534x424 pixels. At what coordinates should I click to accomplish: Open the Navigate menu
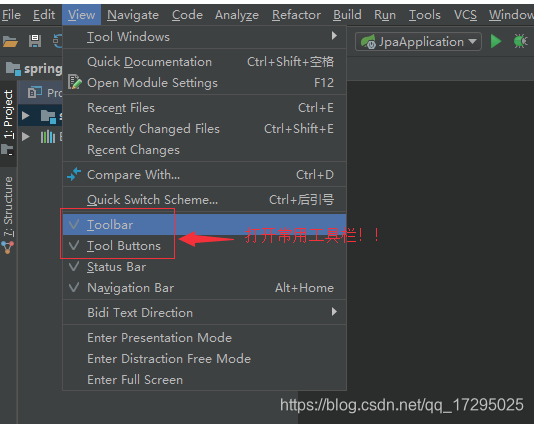(x=133, y=15)
